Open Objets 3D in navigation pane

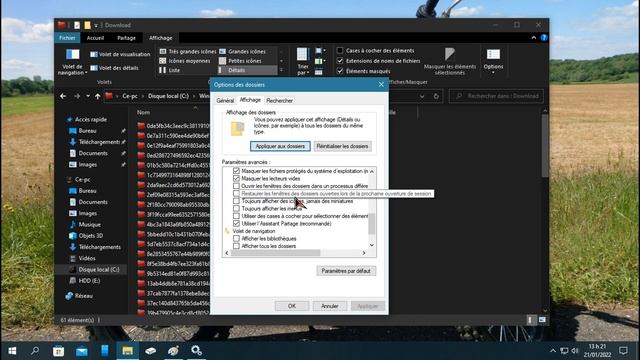pos(91,236)
